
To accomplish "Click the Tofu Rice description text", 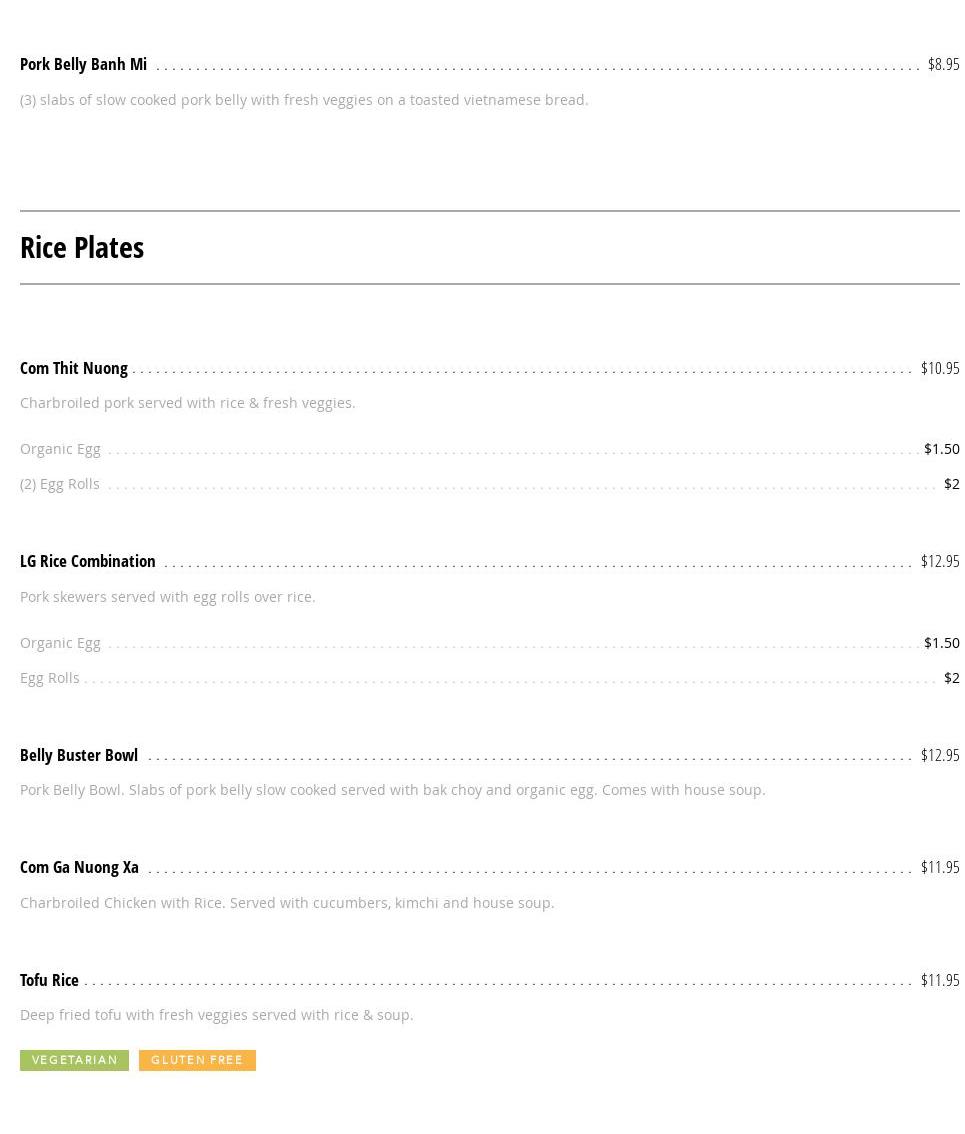I will click(x=216, y=1015).
